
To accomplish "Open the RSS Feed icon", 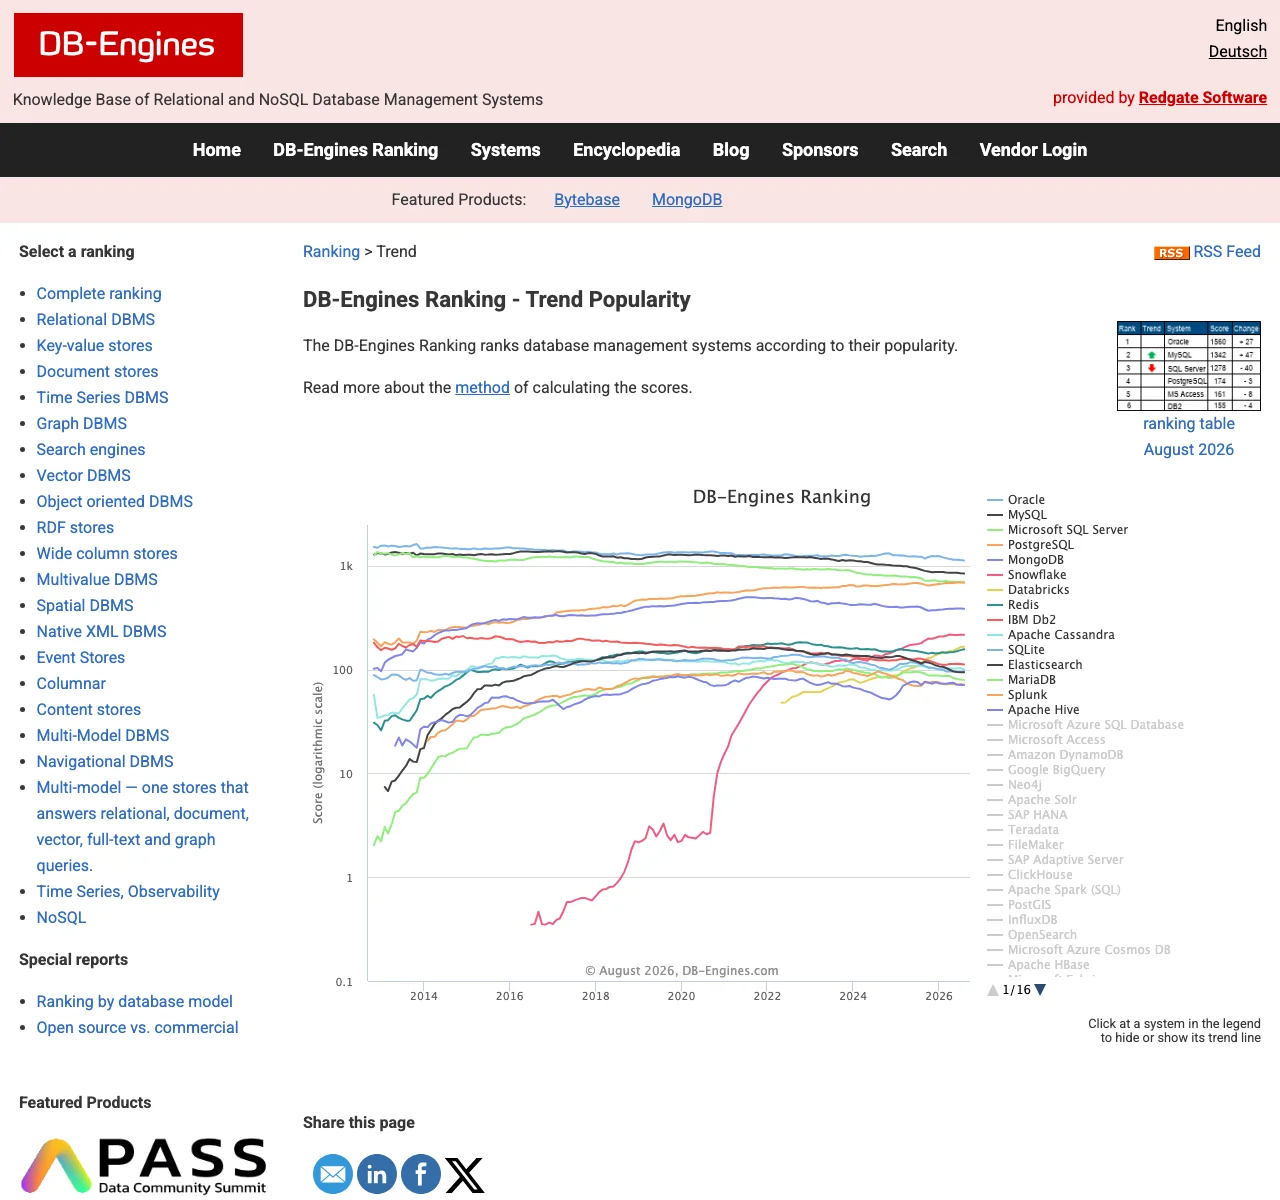I will tap(1171, 253).
